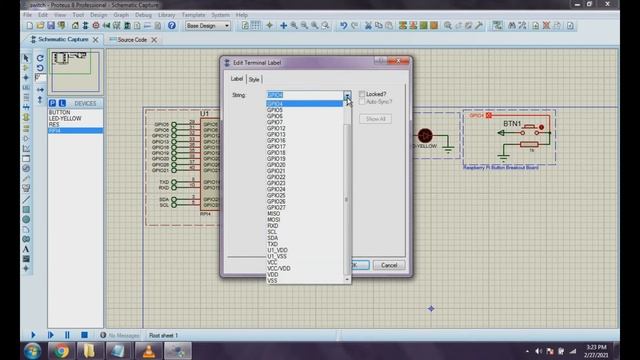Switch to the Source Code tab
Viewport: 640px width, 360px height.
(x=132, y=40)
